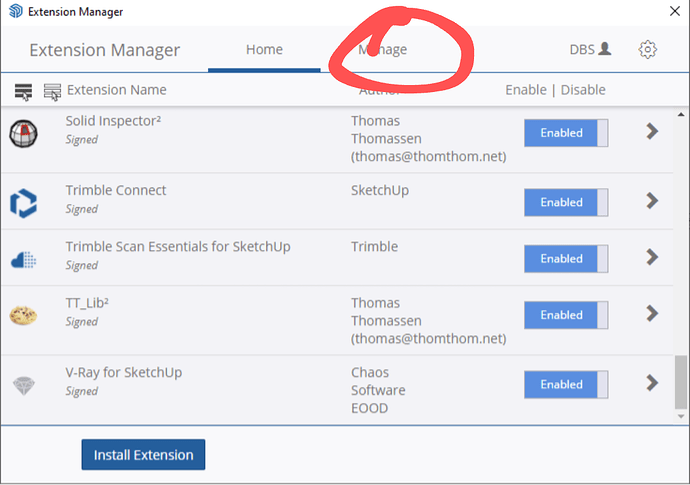The image size is (690, 485).
Task: Click Trimble author of Scan Essentials
Action: click(x=374, y=246)
